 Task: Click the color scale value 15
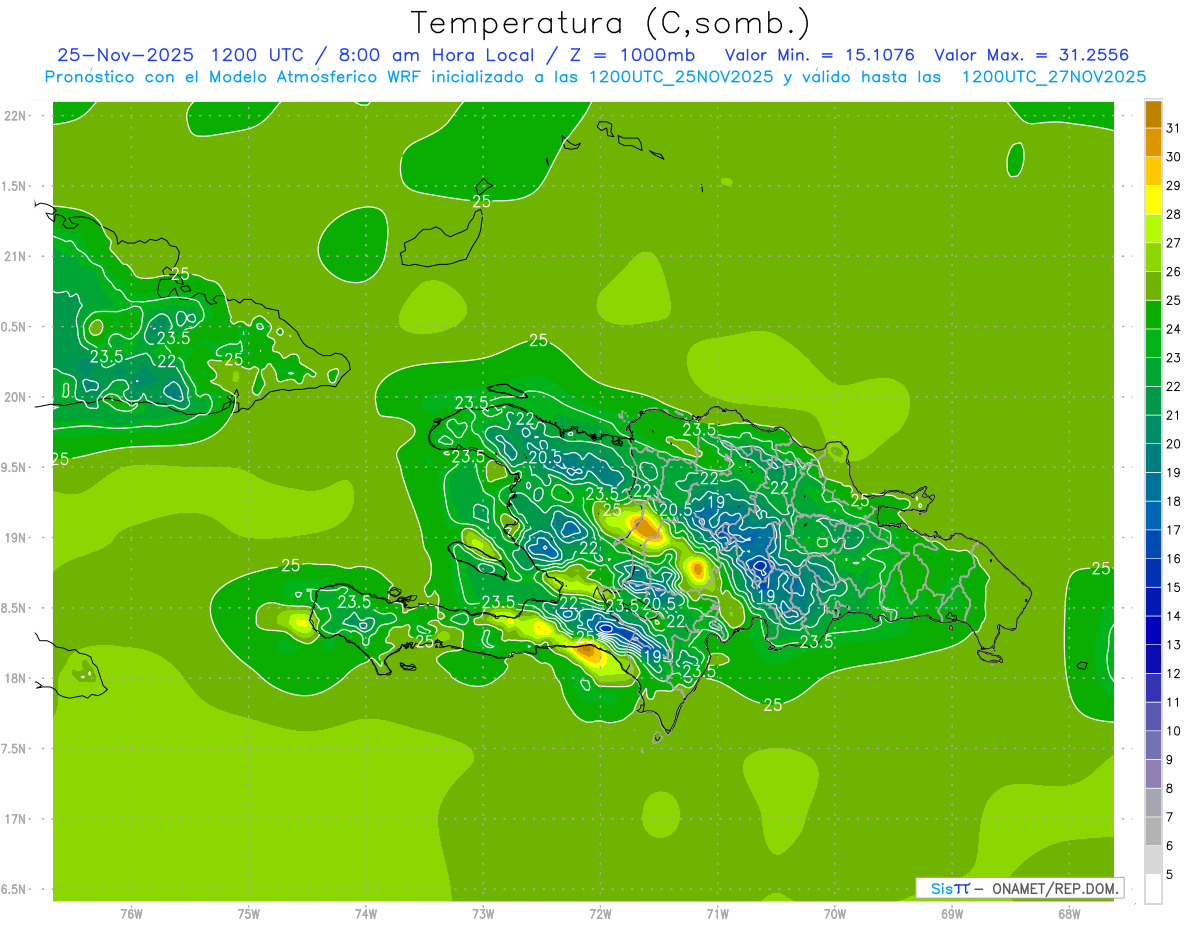[1174, 587]
